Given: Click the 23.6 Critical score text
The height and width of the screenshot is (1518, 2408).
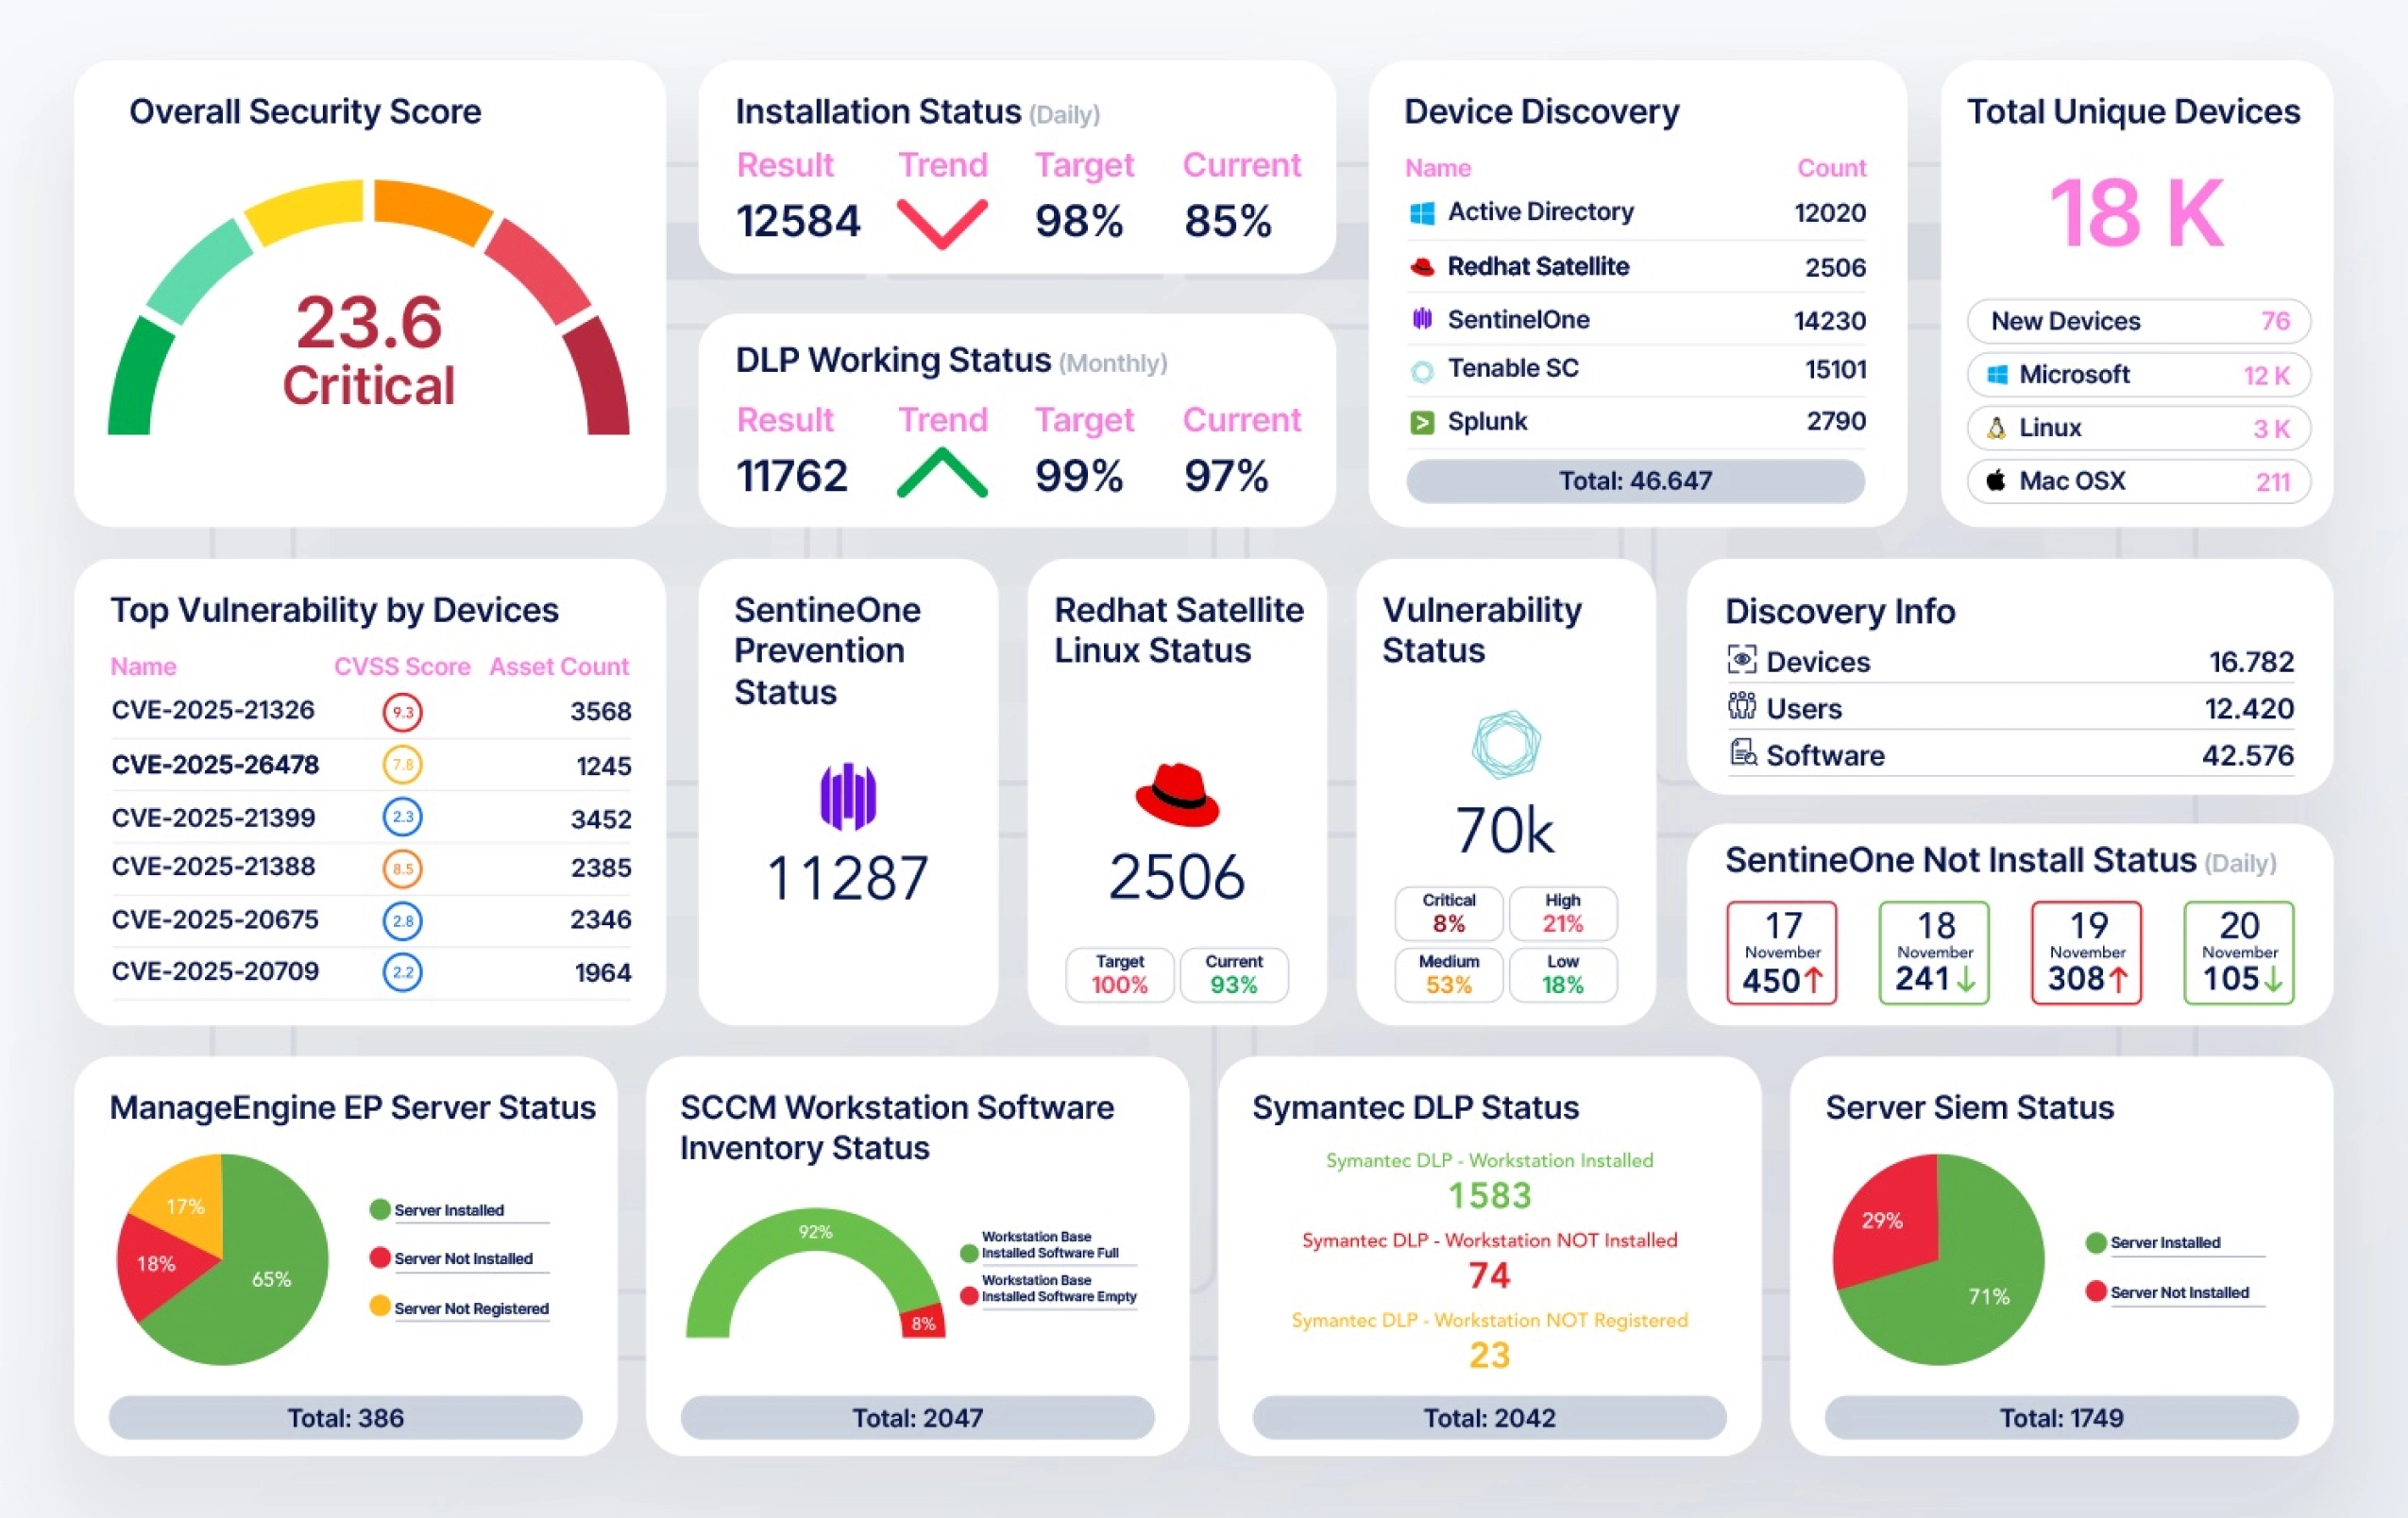Looking at the screenshot, I should 368,350.
